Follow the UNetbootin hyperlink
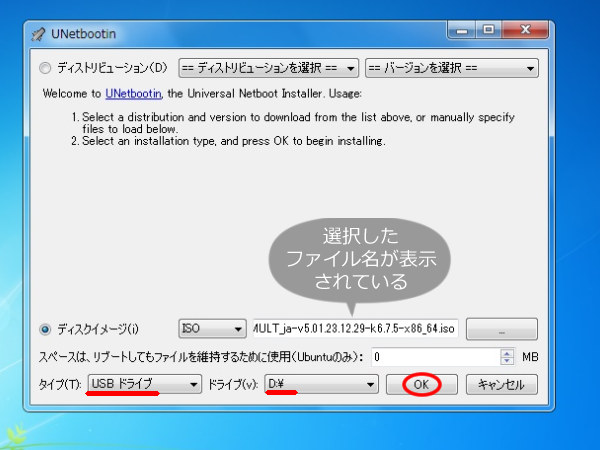This screenshot has height=450, width=600. (x=133, y=93)
